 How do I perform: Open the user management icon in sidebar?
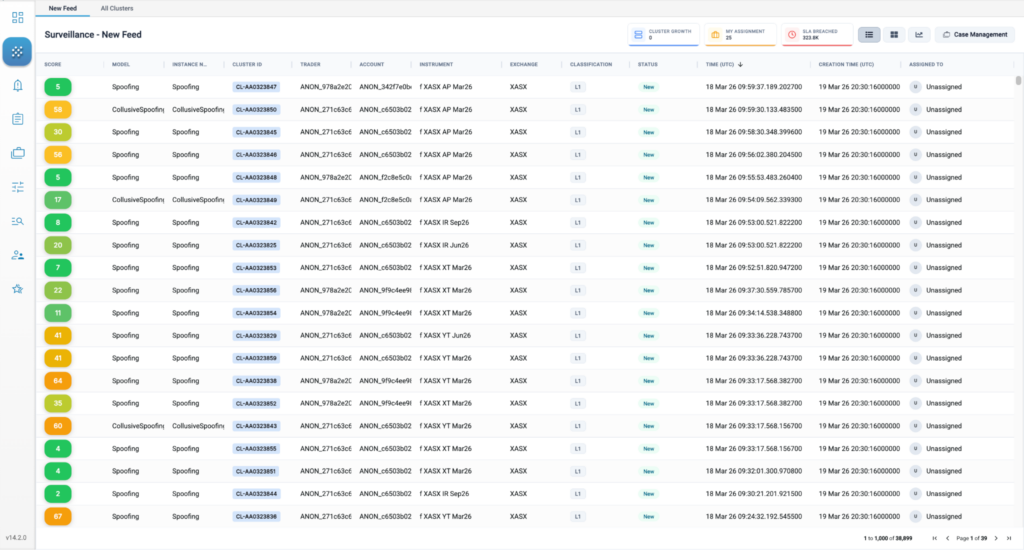pyautogui.click(x=18, y=255)
